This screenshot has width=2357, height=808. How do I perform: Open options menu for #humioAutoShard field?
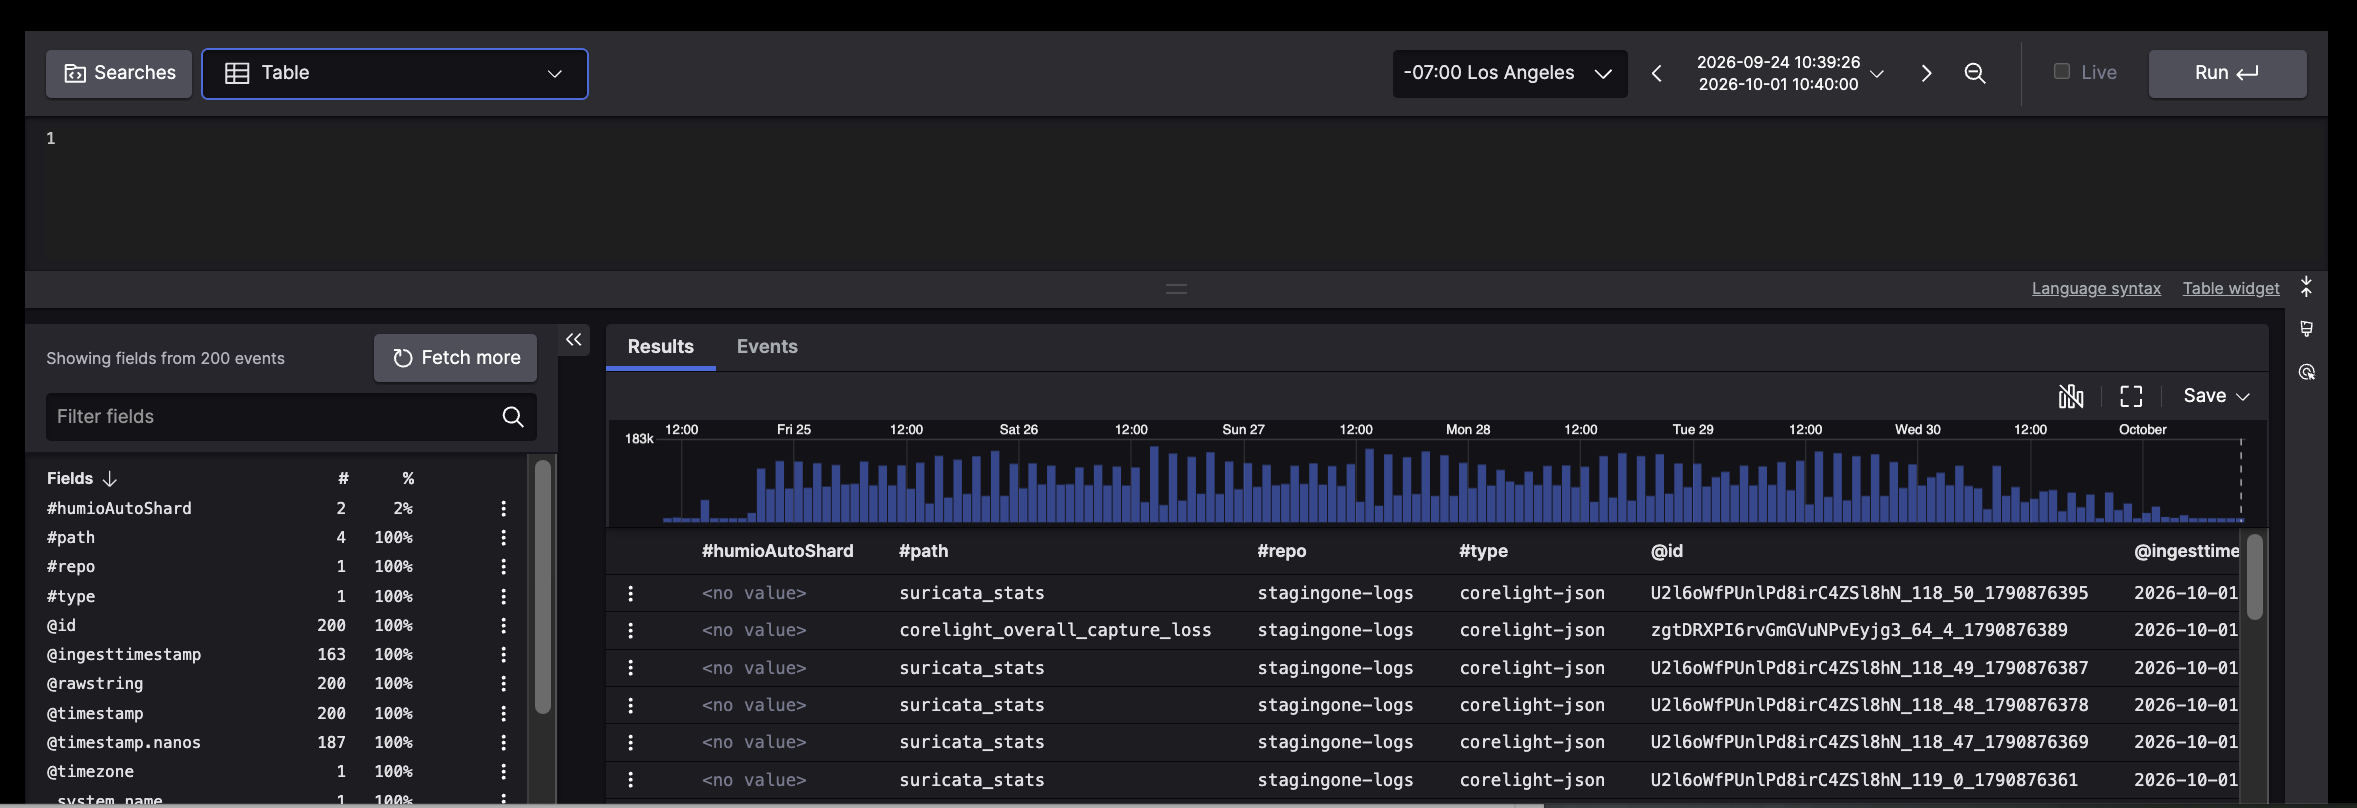(503, 508)
